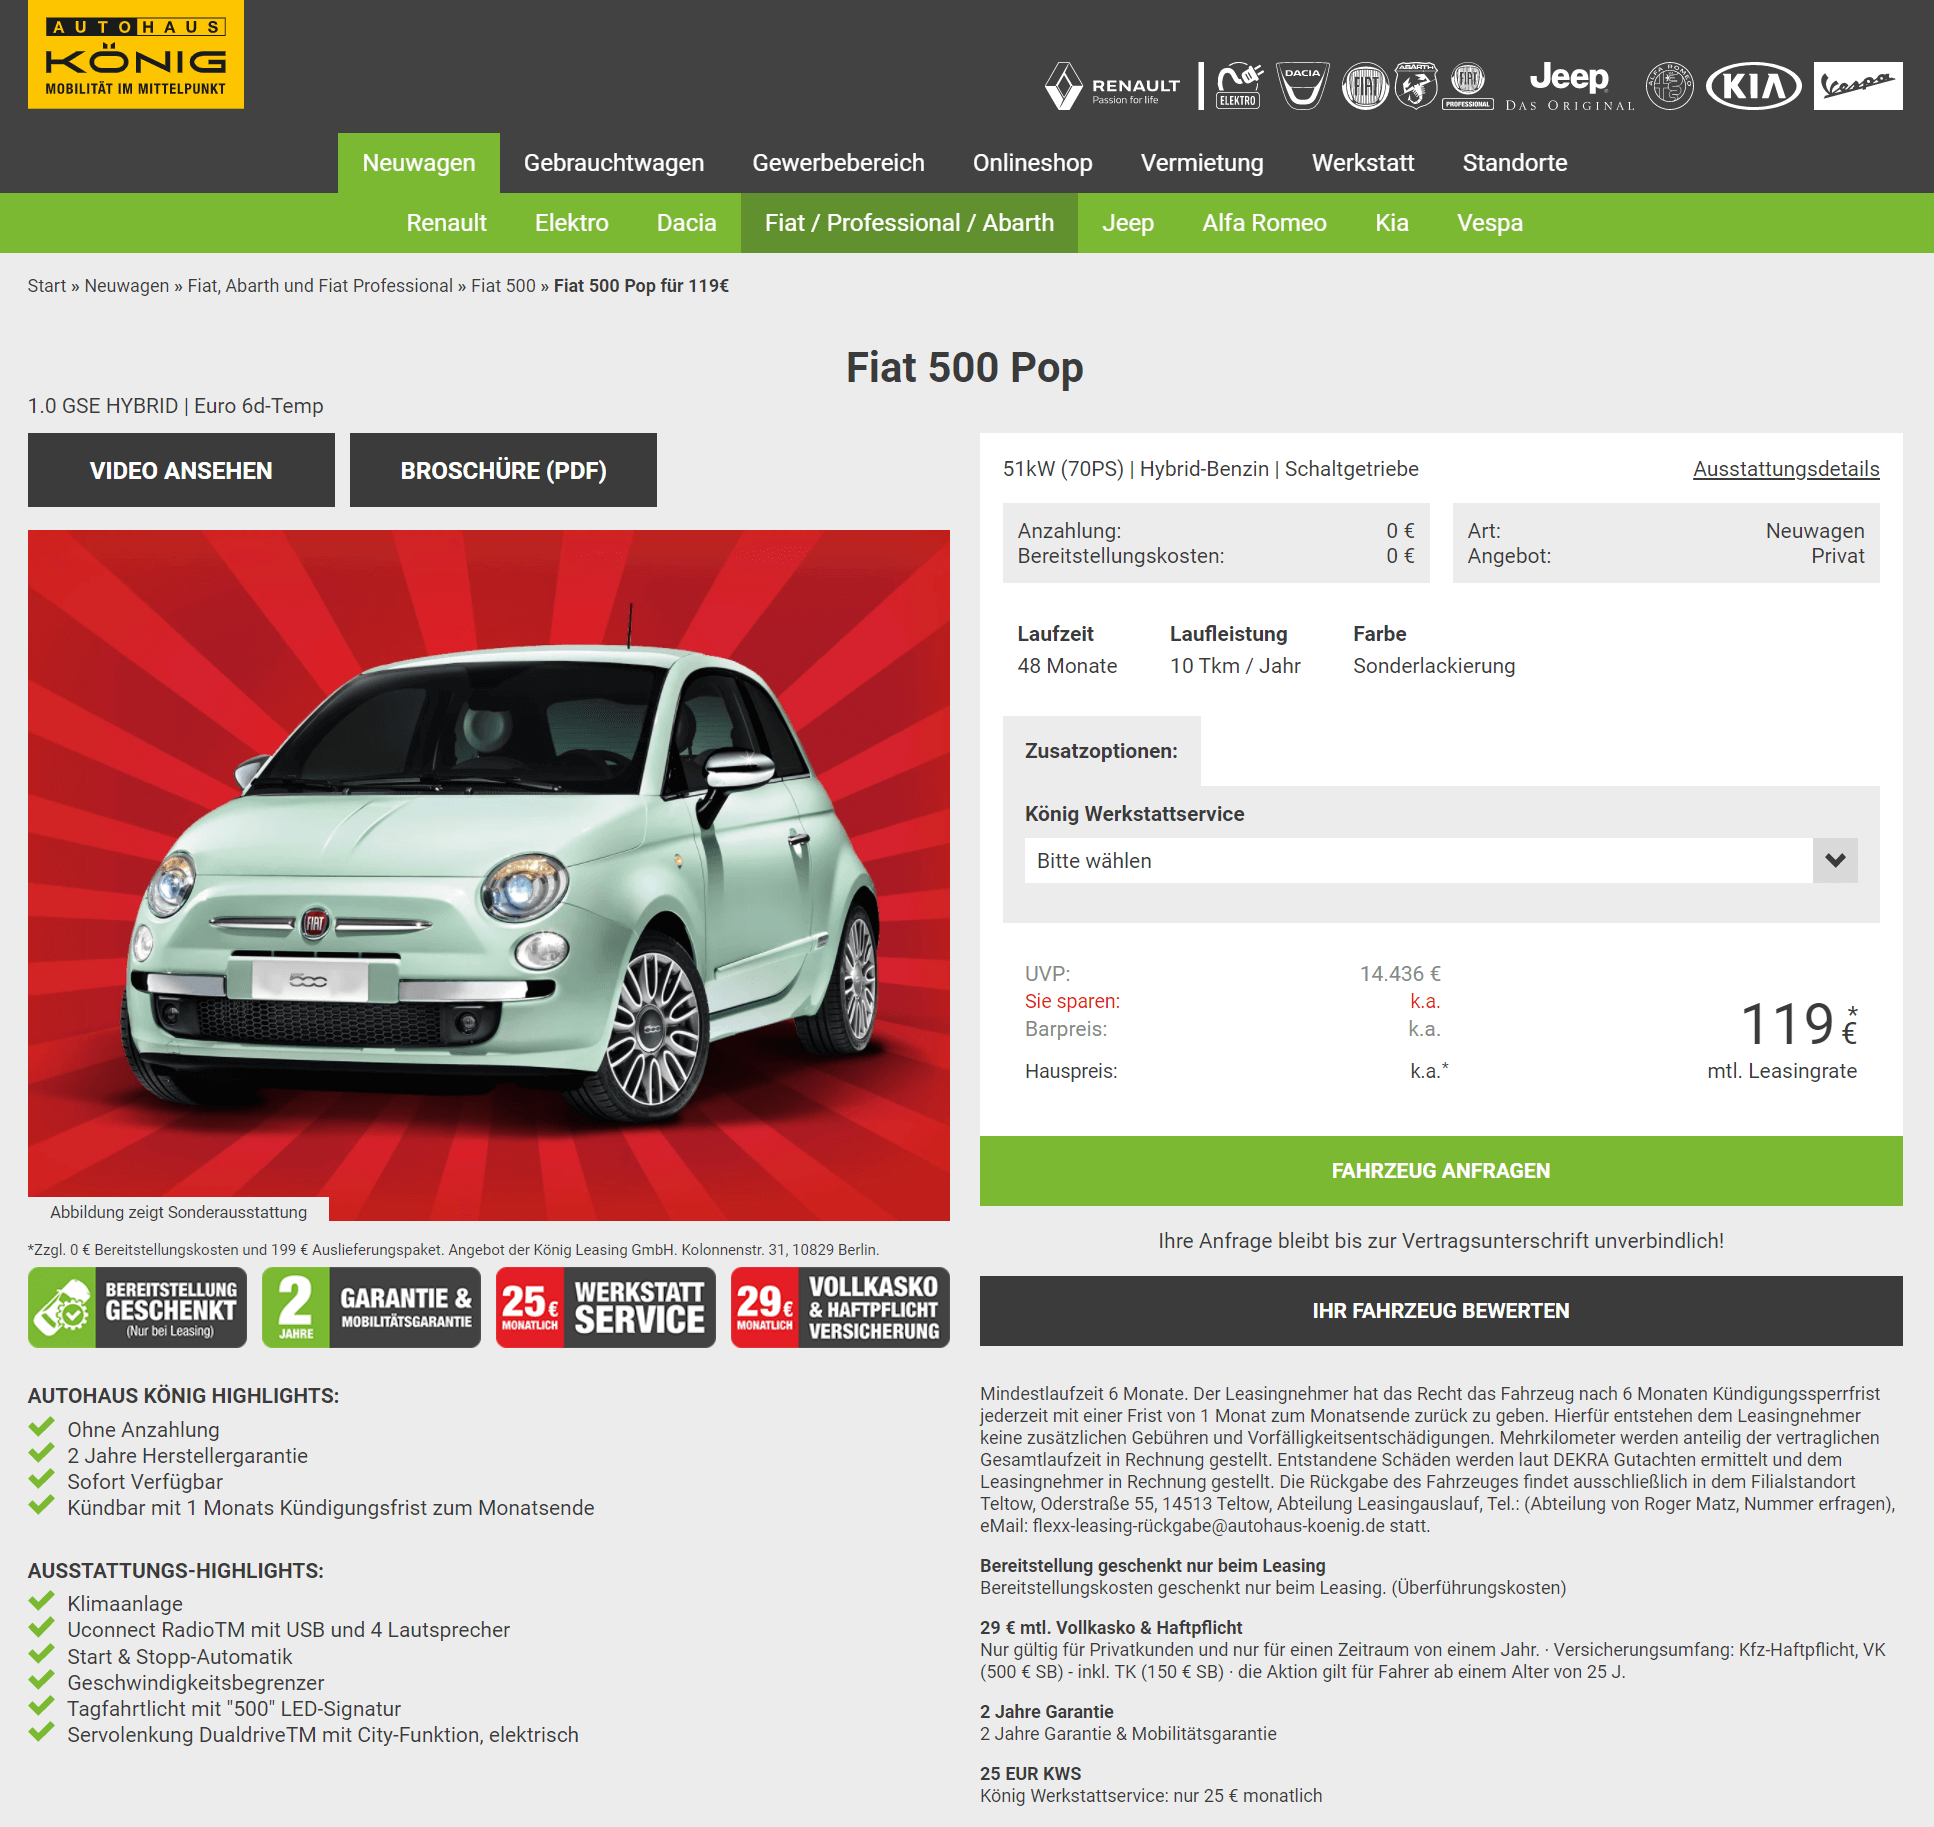This screenshot has height=1827, width=1934.
Task: Click the Elektro plug logo
Action: point(1238,86)
